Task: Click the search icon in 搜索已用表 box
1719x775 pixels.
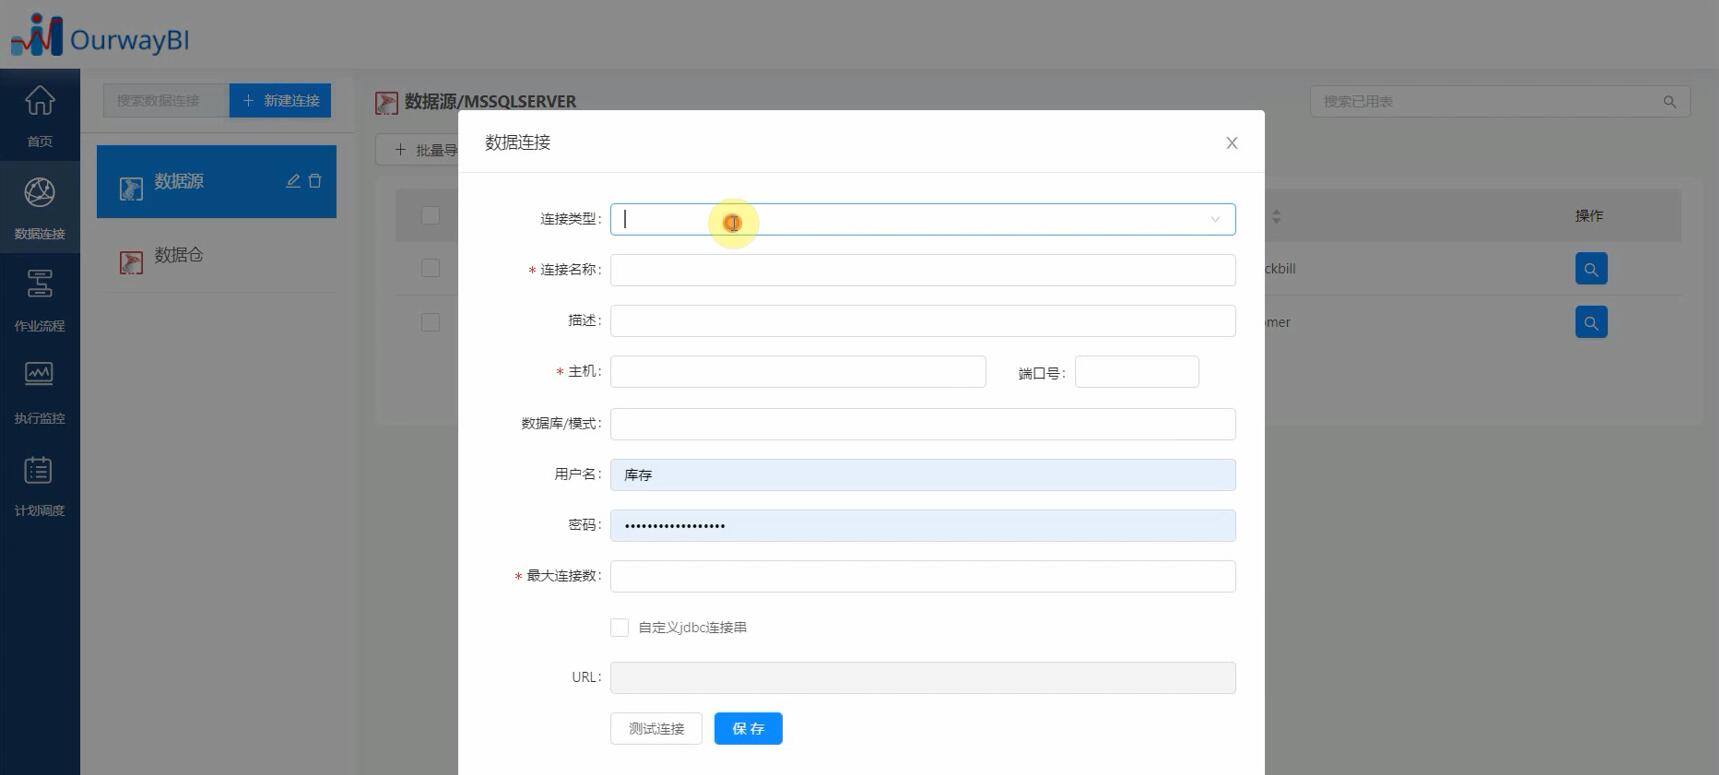Action: (1669, 102)
